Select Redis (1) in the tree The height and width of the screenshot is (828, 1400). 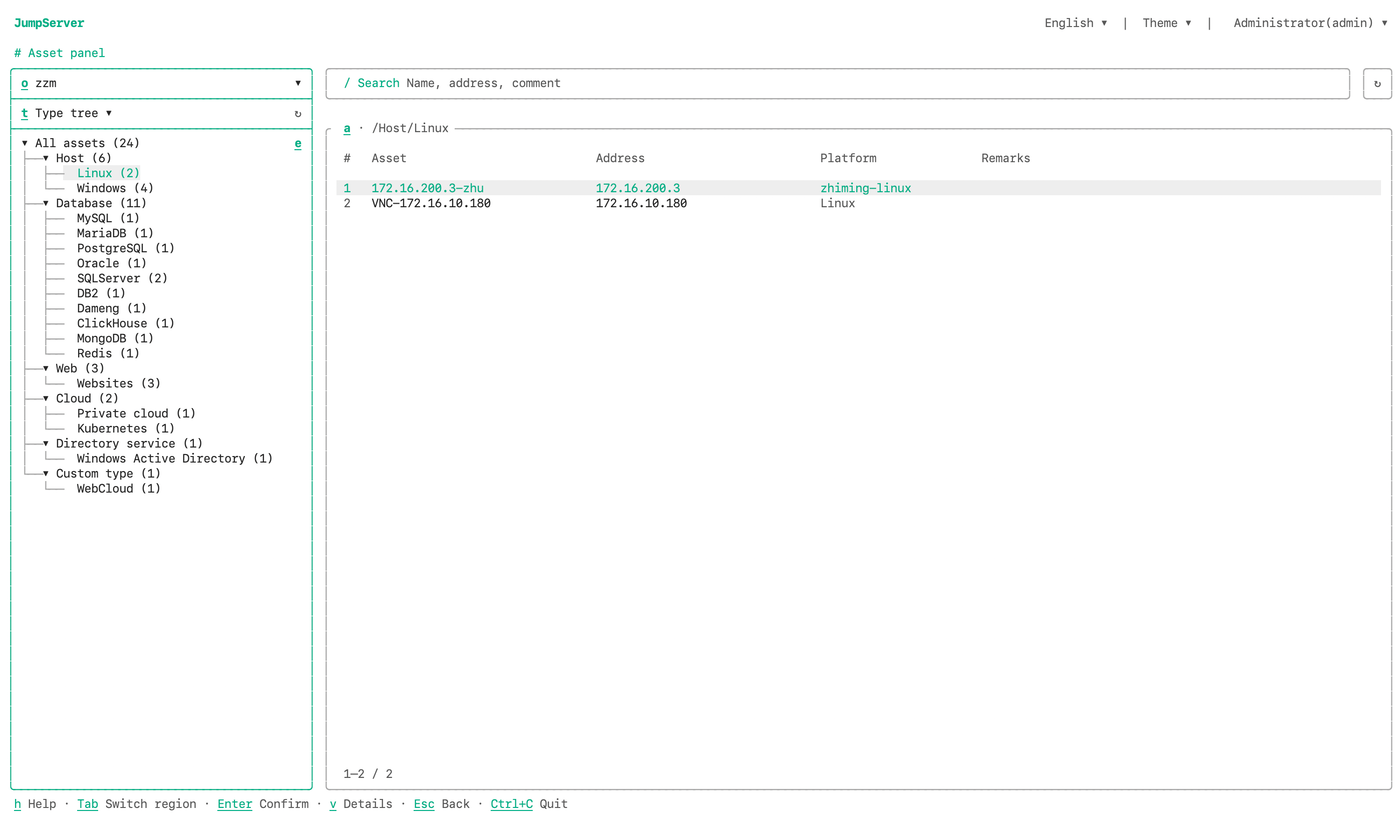coord(108,354)
